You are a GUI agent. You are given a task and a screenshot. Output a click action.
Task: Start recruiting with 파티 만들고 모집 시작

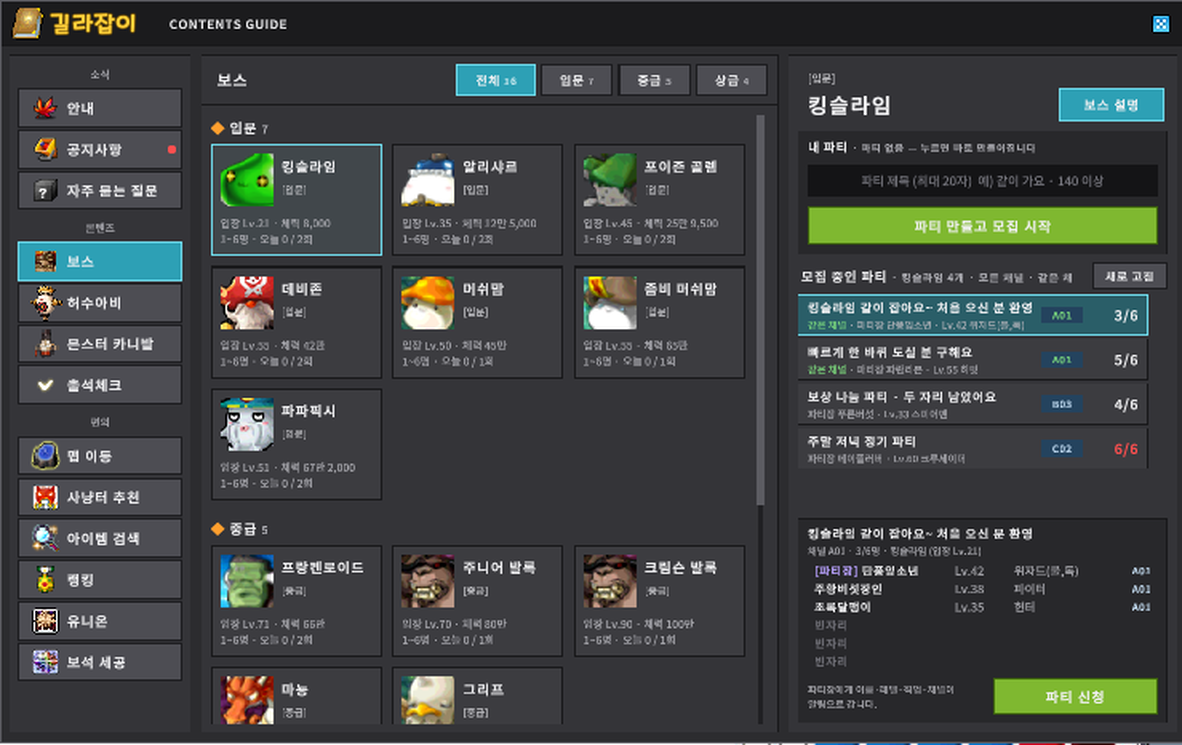click(x=982, y=225)
